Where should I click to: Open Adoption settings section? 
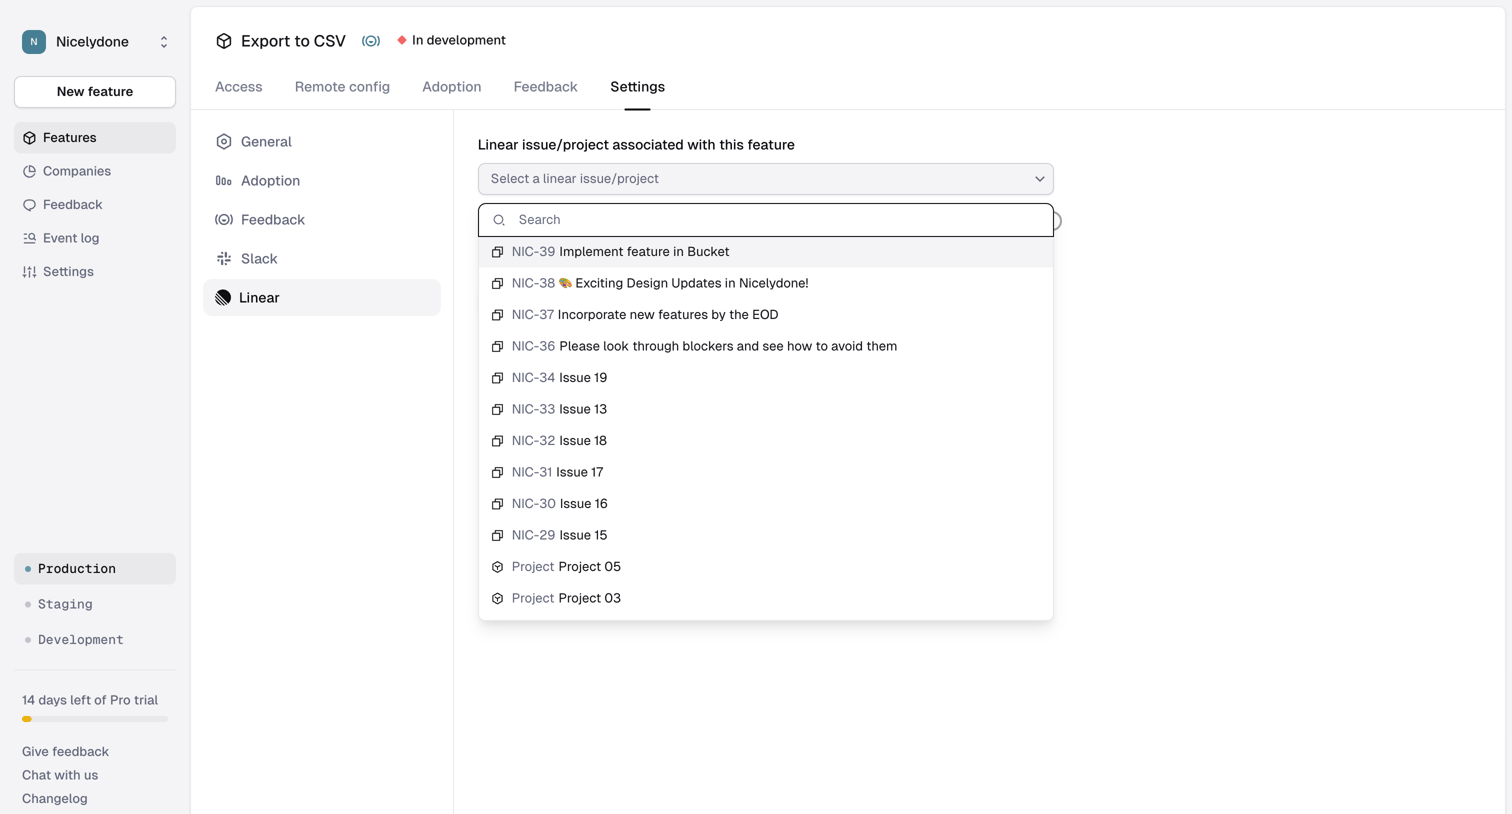click(322, 181)
